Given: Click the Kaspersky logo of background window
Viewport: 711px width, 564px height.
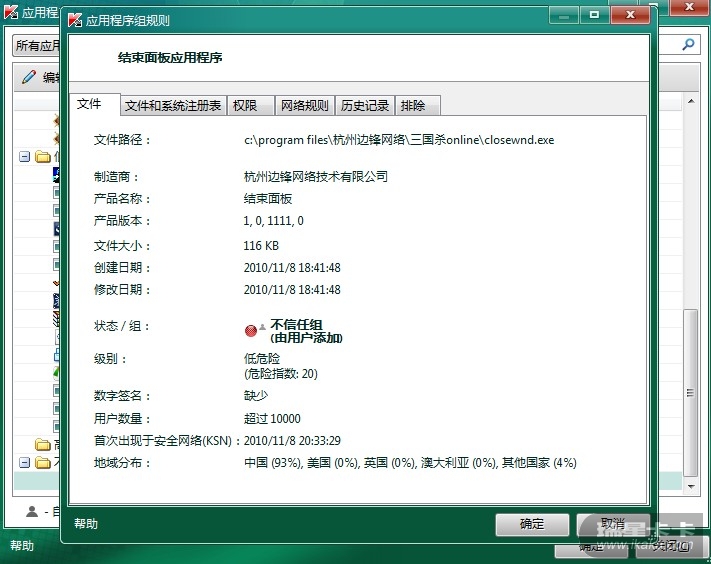Looking at the screenshot, I should click(11, 12).
